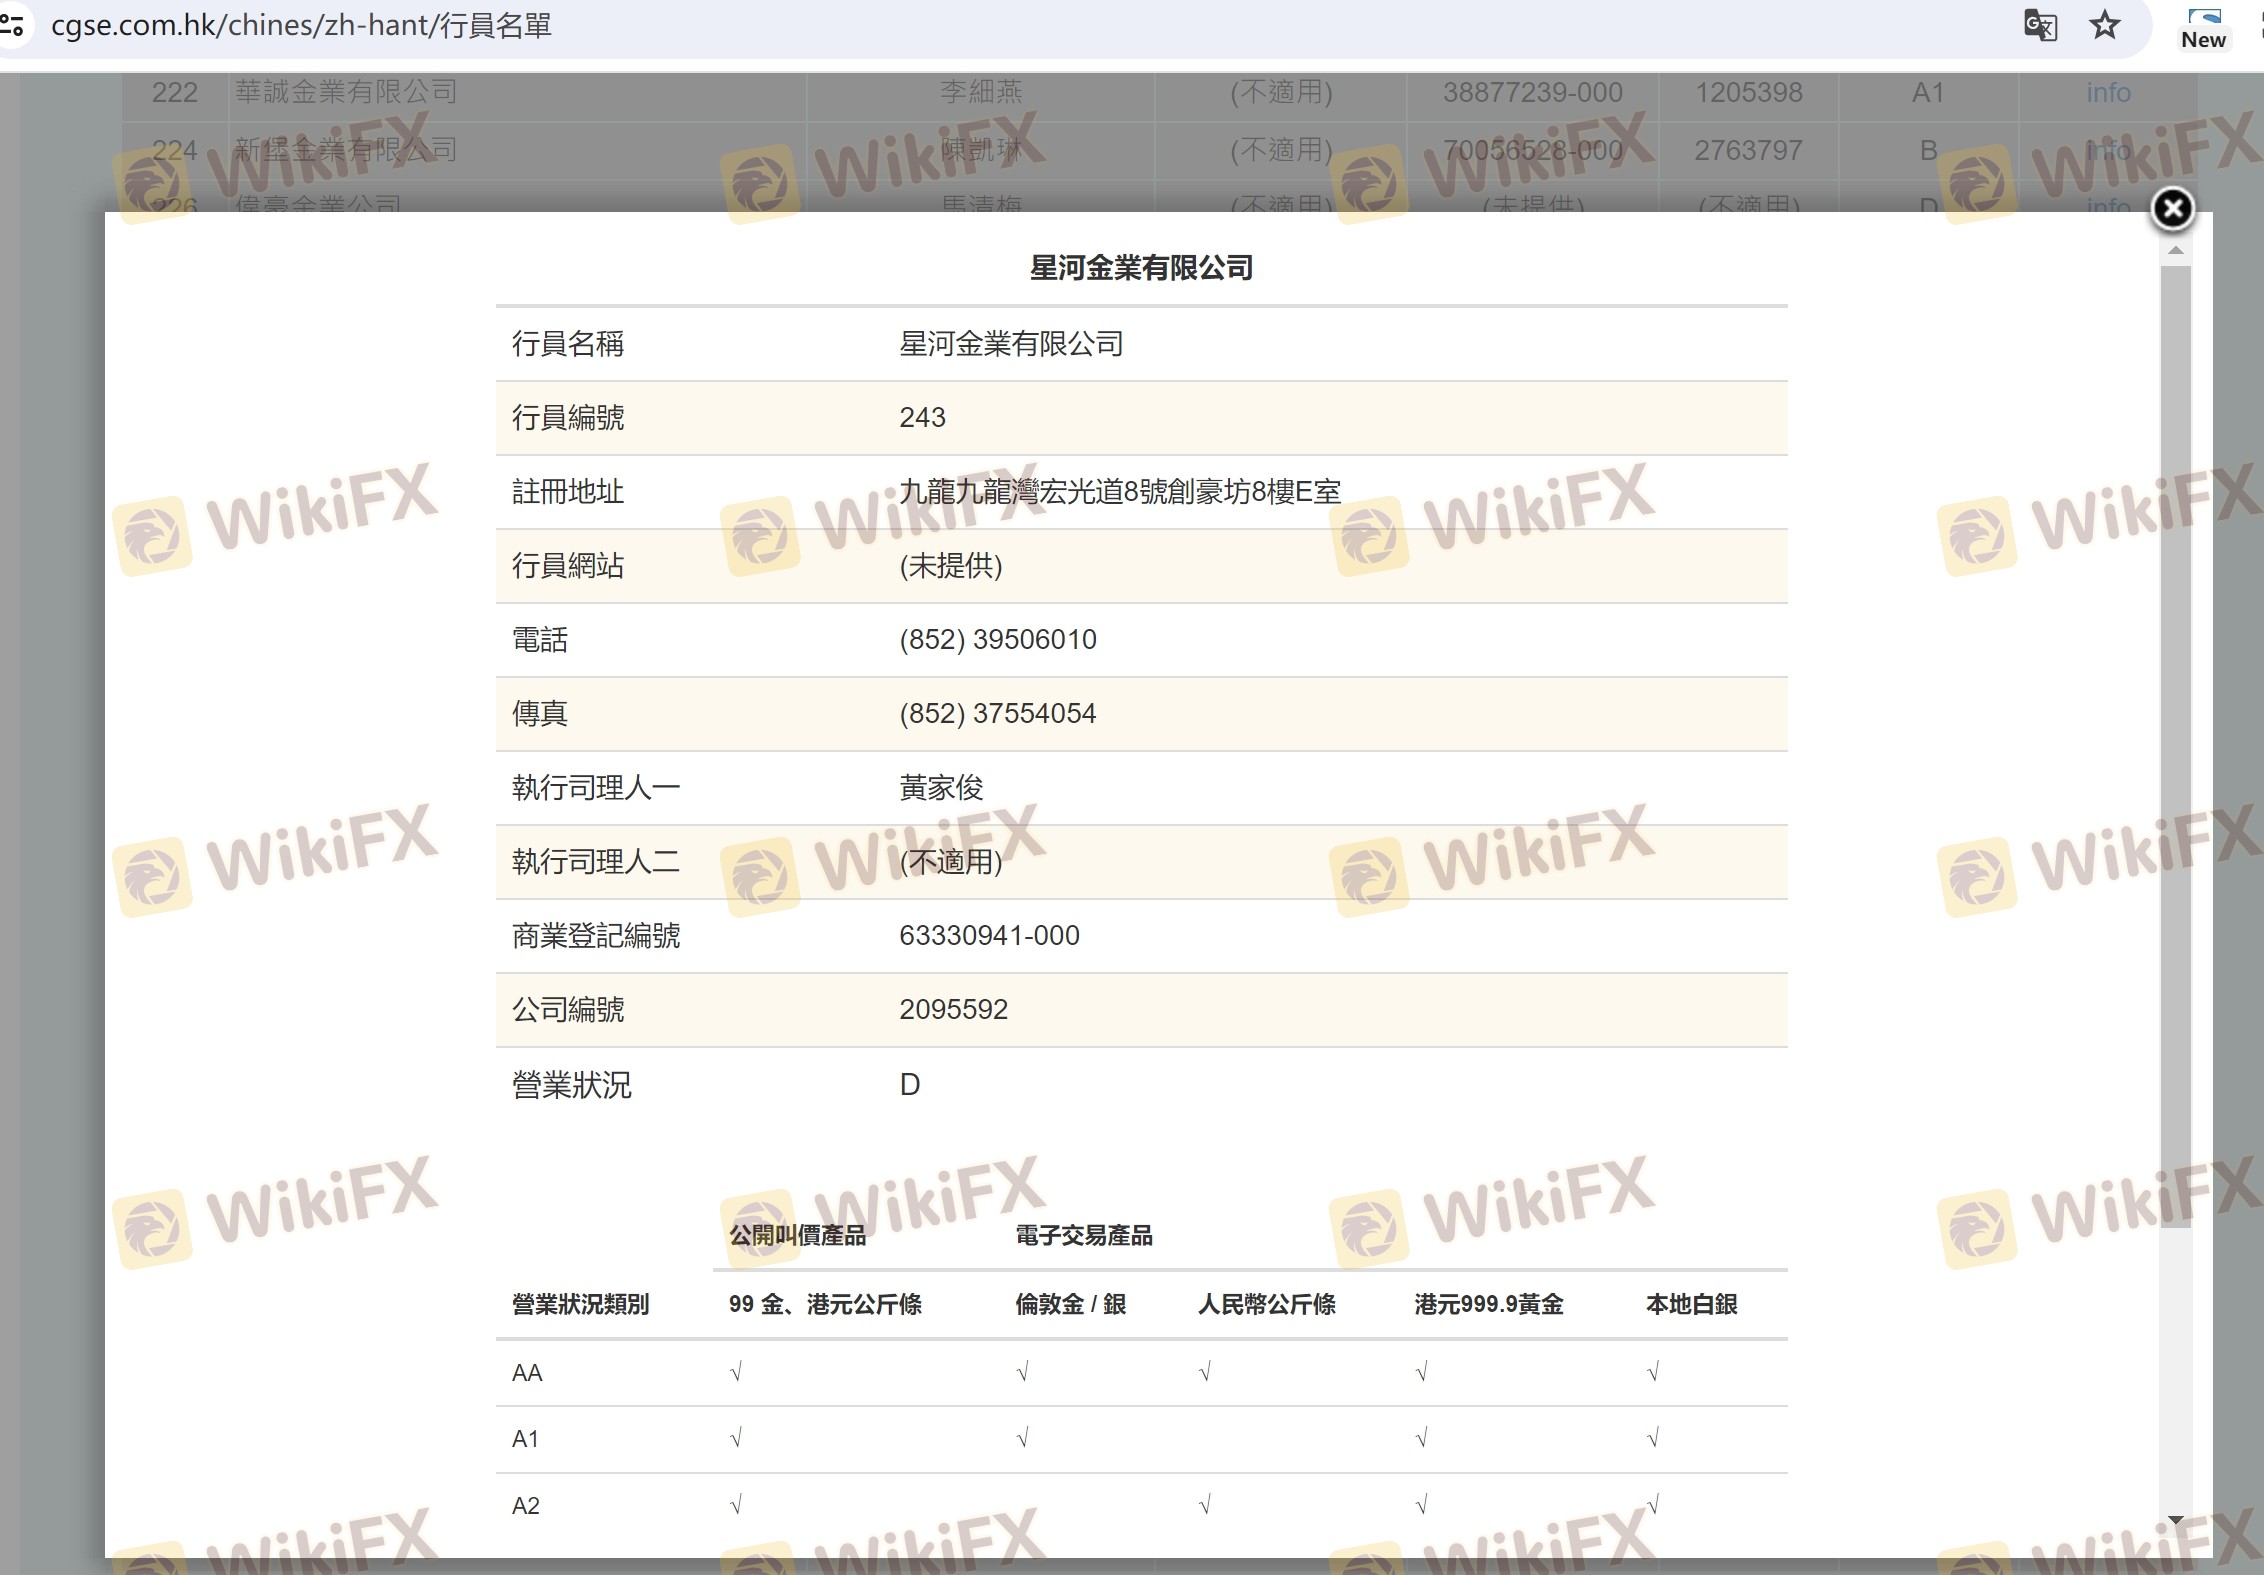Click the 公開叫價產品 group header
Screen dimensions: 2264x1575
797,1236
